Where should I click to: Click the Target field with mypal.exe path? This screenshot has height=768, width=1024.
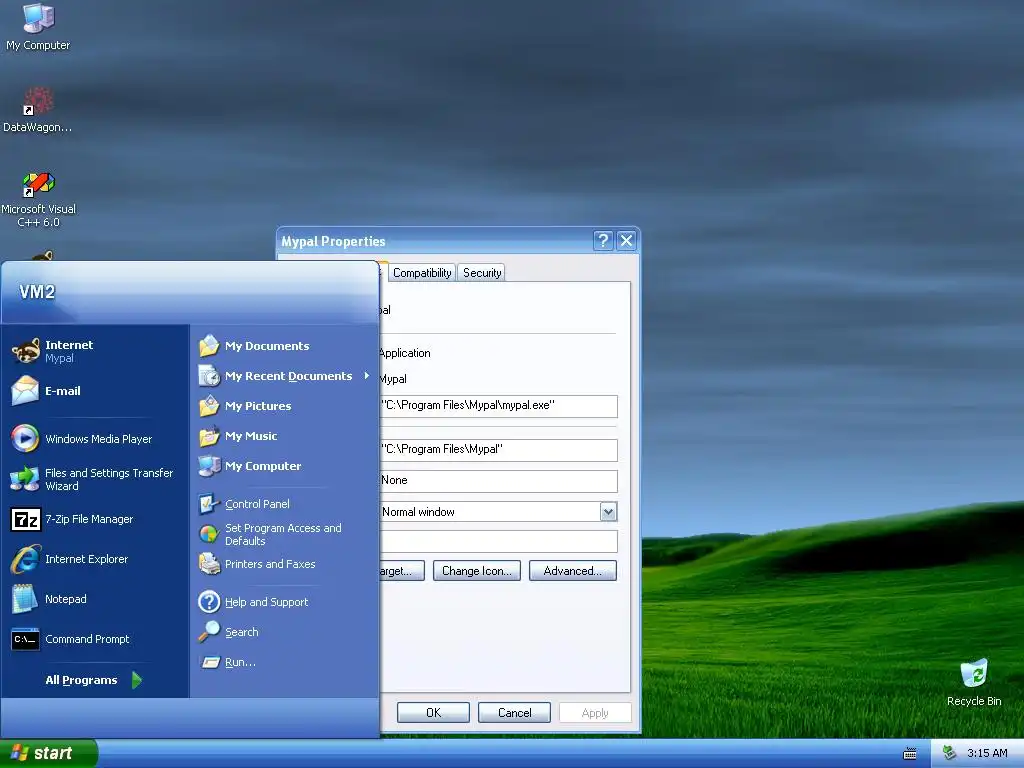click(x=498, y=406)
